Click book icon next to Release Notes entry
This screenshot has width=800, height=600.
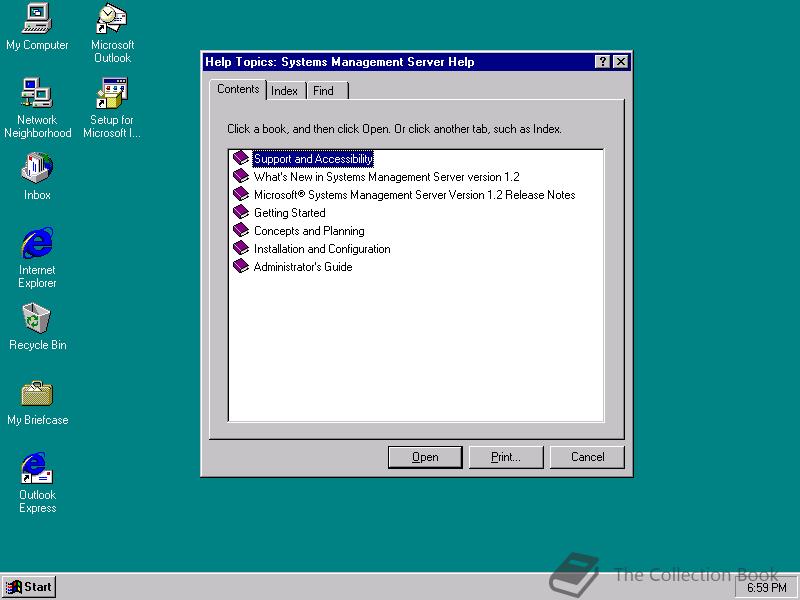click(241, 194)
